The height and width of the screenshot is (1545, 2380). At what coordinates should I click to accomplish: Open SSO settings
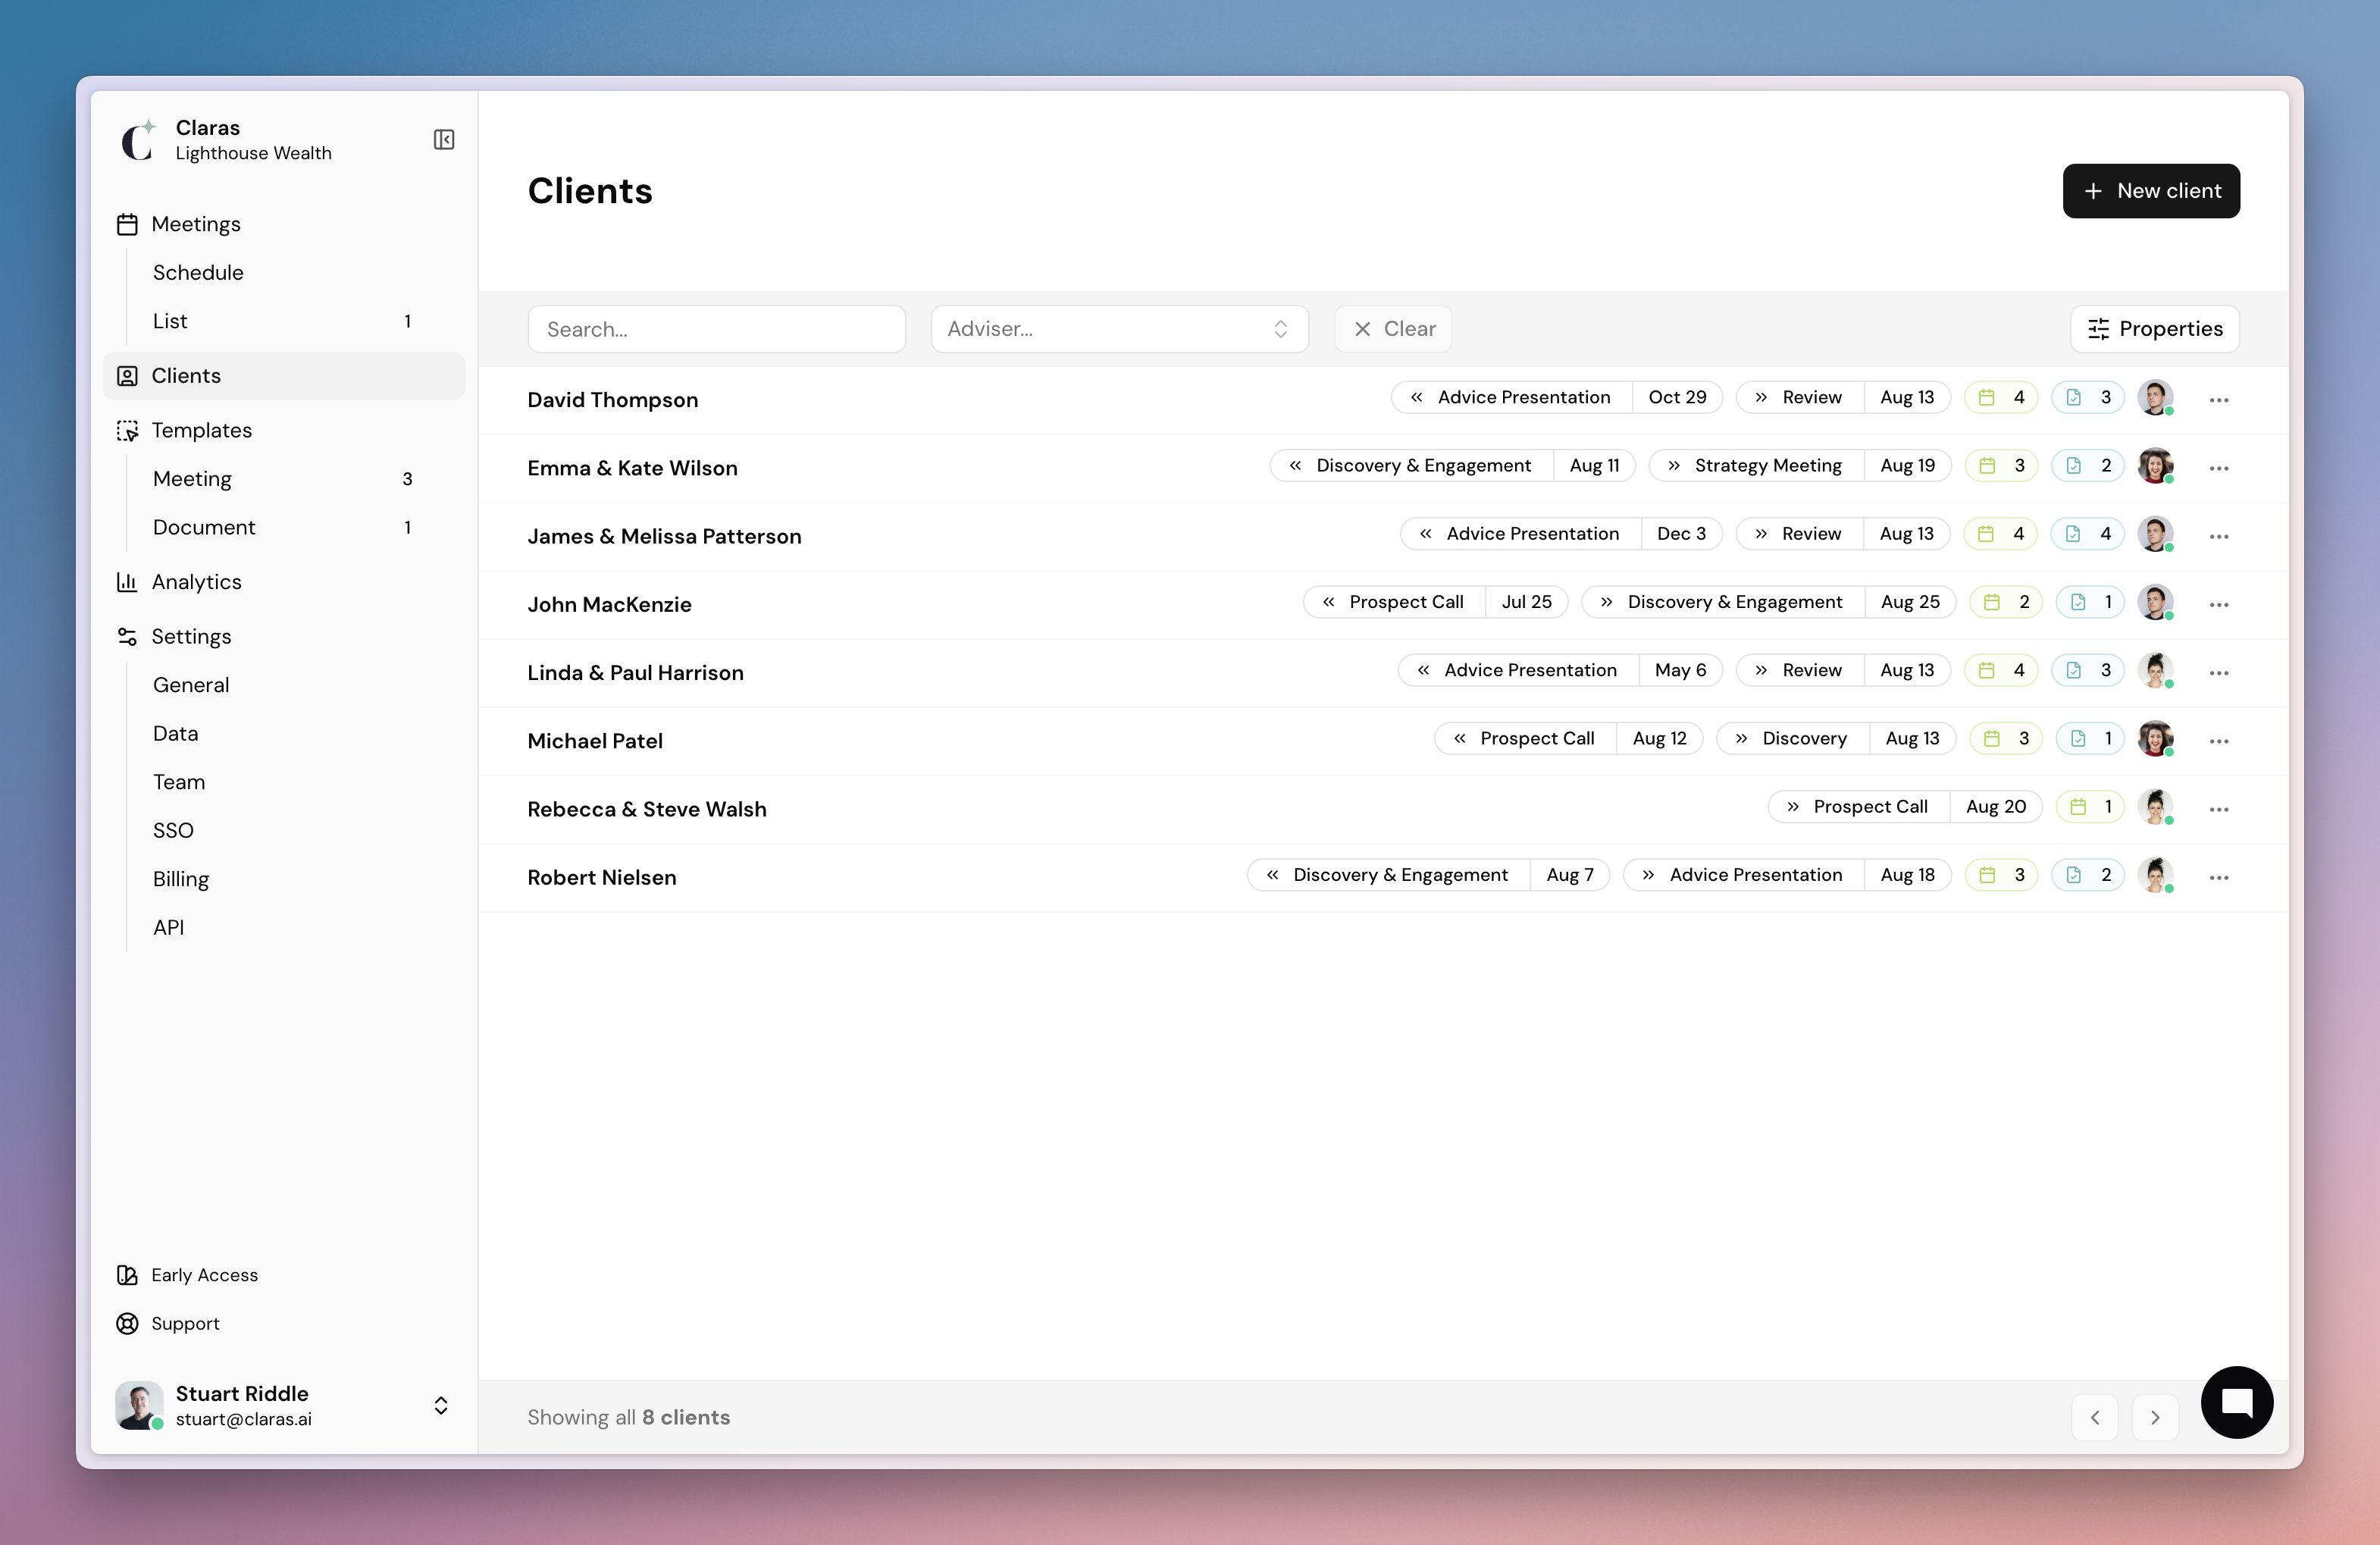click(x=173, y=830)
